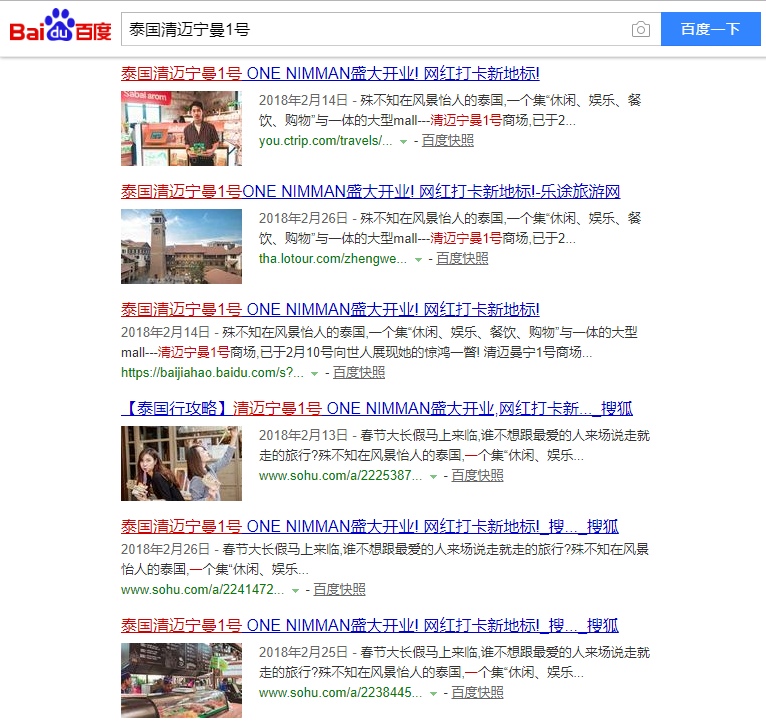Screen dimensions: 766x721
Task: Click the www.sohu.com/a/2225387 URL text
Action: pyautogui.click(x=340, y=476)
